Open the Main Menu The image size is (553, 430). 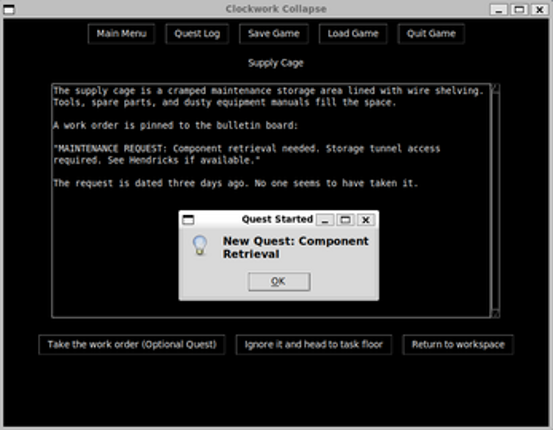[121, 34]
